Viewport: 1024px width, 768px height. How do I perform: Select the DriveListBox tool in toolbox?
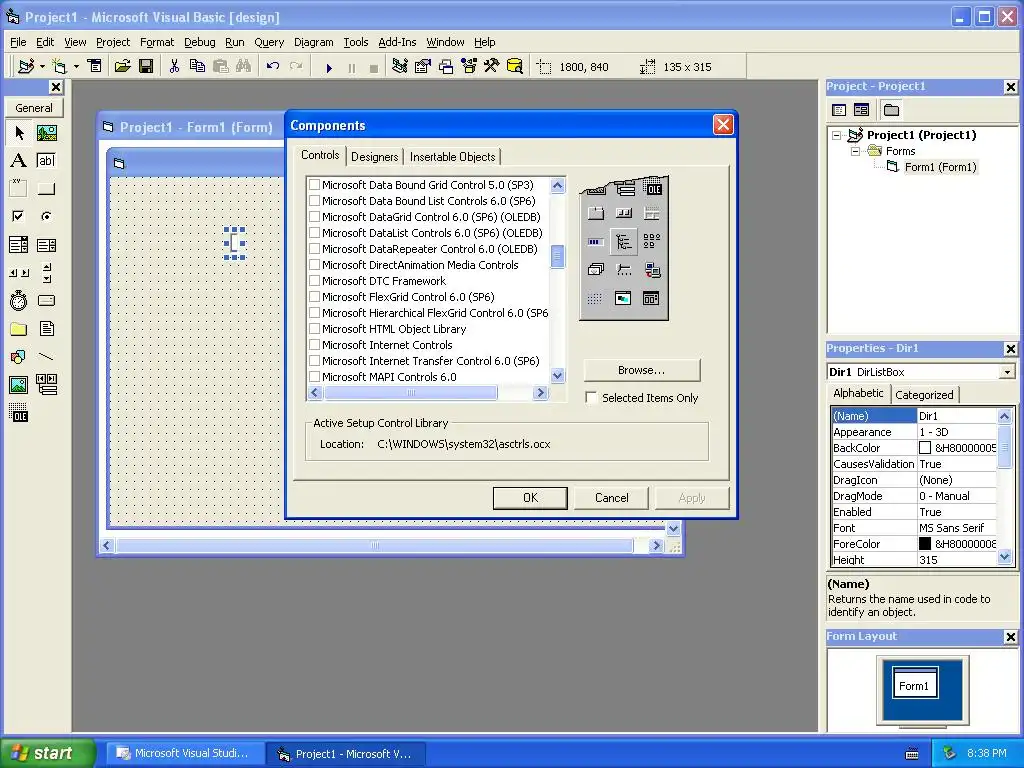tap(46, 300)
